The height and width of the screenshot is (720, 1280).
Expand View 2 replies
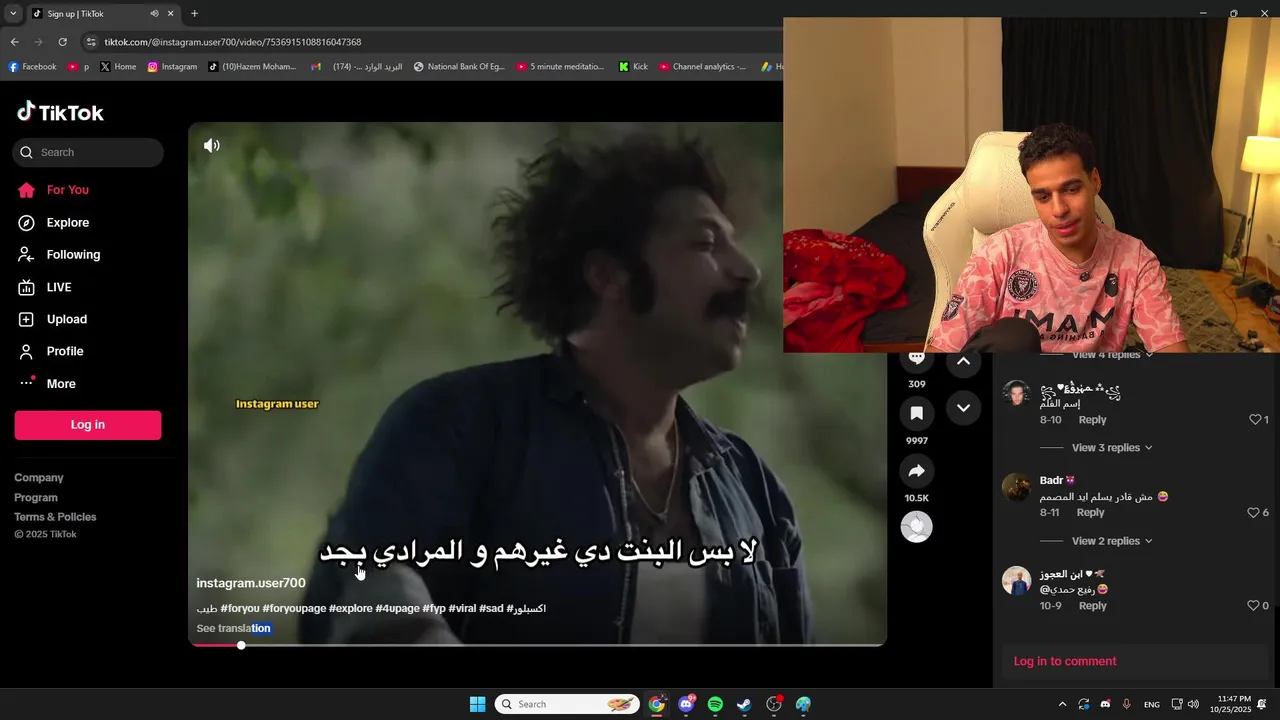tap(1112, 541)
